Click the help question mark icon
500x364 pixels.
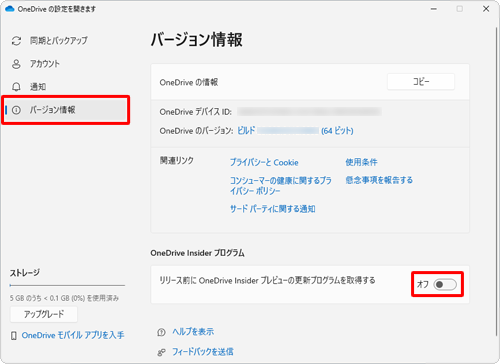coord(161,332)
